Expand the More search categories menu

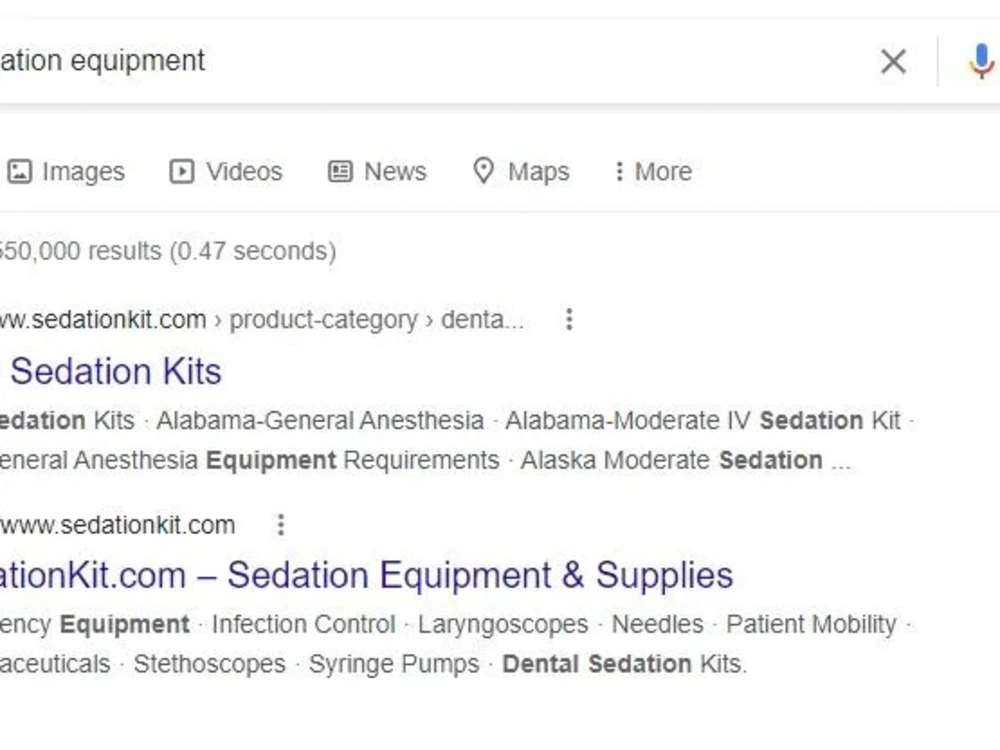(654, 172)
